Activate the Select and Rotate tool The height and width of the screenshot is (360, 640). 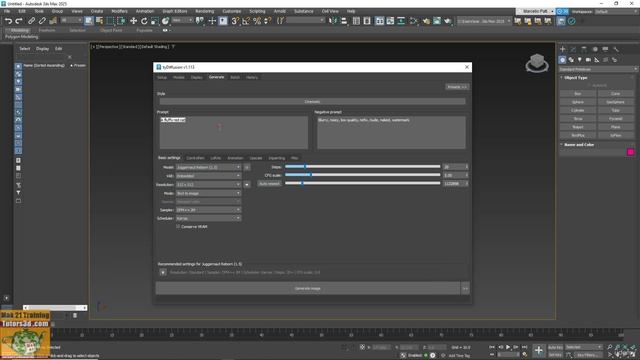(144, 21)
